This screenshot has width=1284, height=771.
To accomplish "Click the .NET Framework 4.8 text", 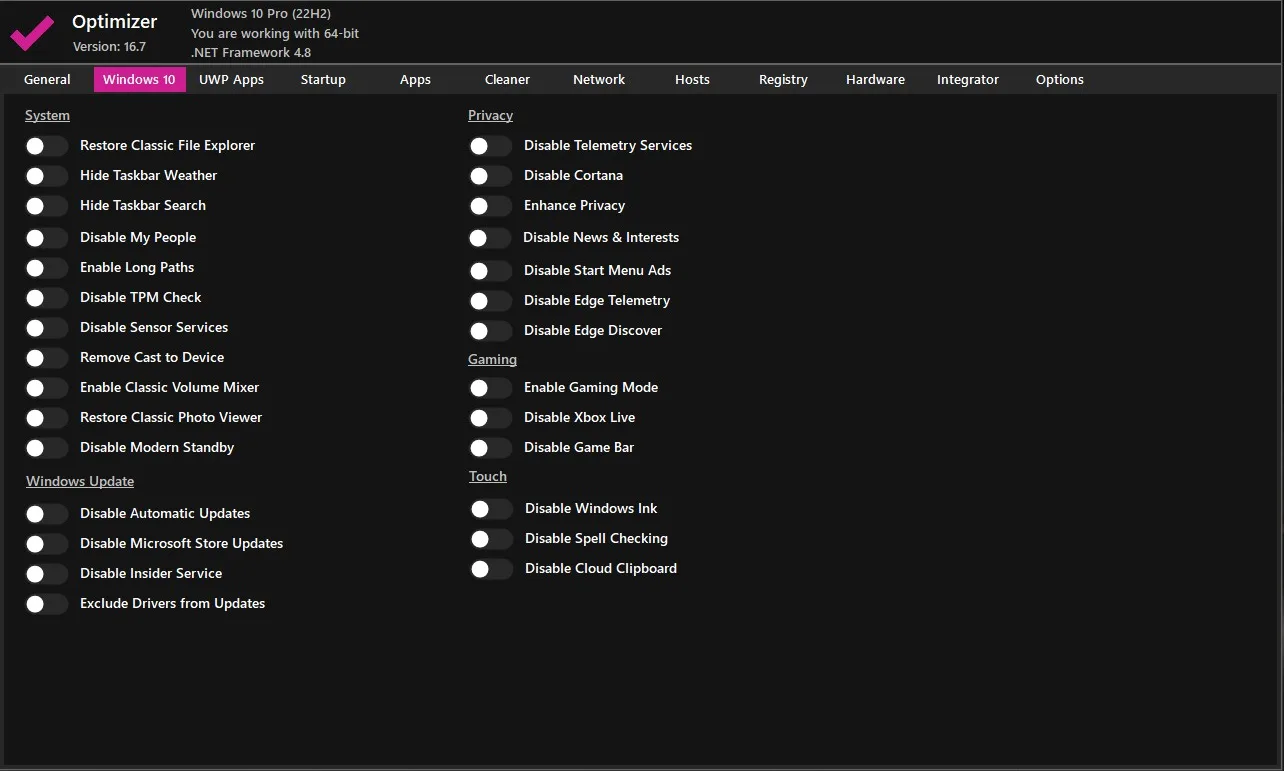I will point(251,53).
